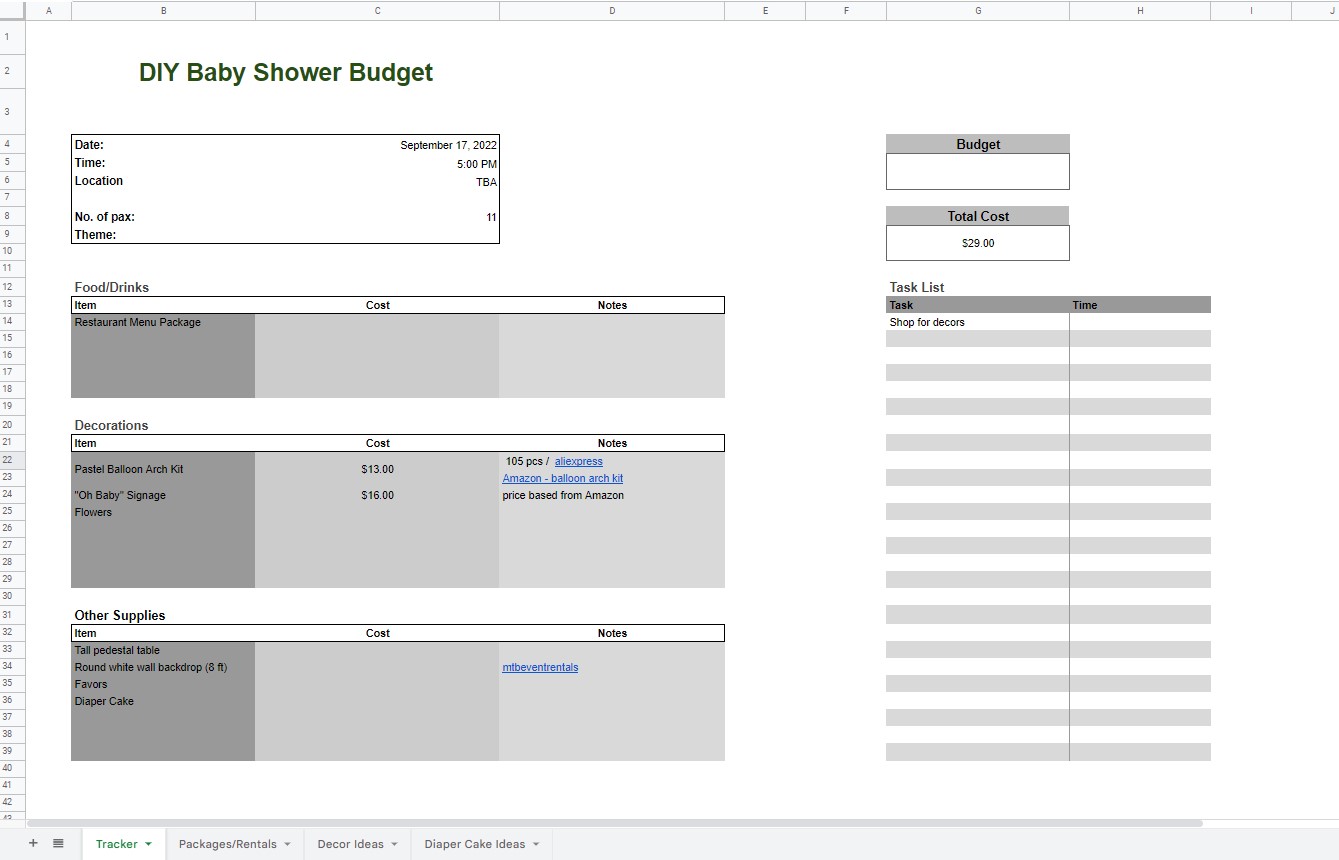The height and width of the screenshot is (860, 1339).
Task: Click the Decorations section heading
Action: (111, 425)
